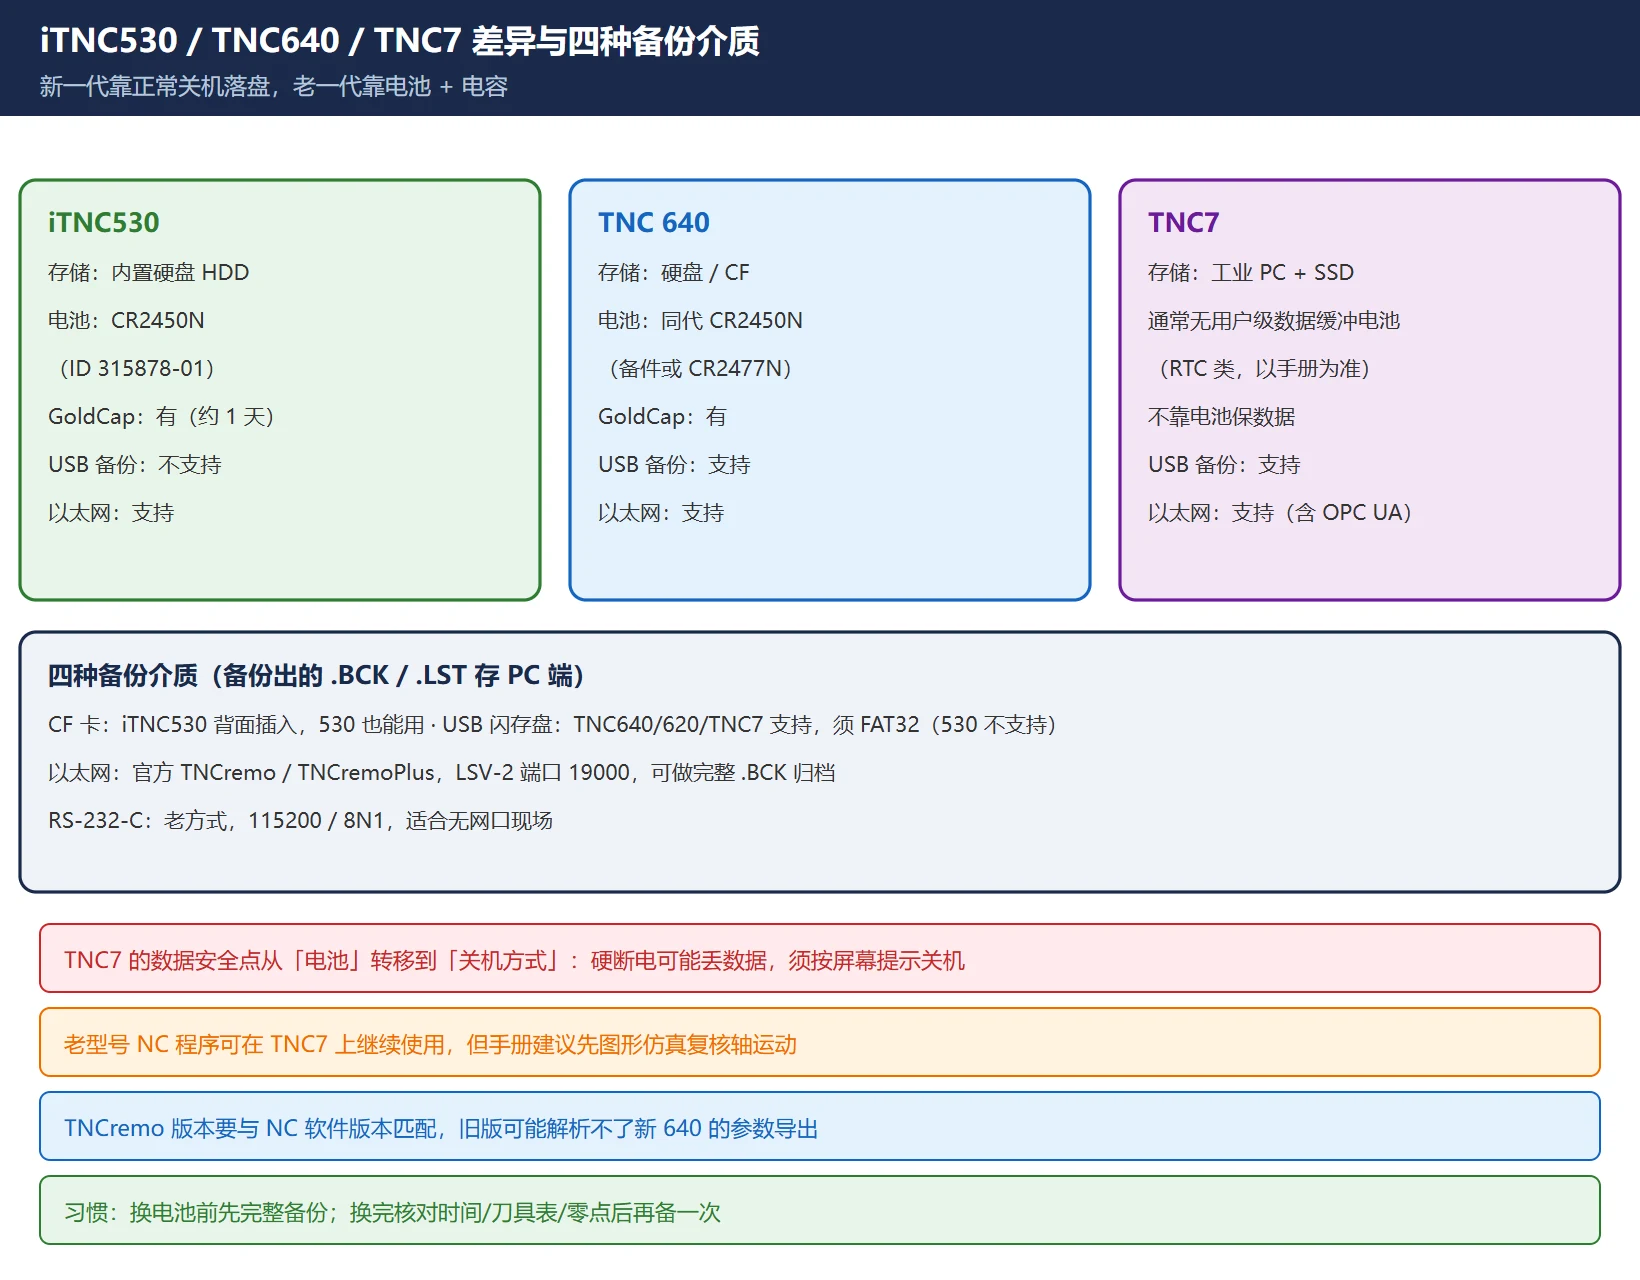Click "通常无用户级数据缓冲电池"
1640x1280 pixels.
coord(1274,320)
